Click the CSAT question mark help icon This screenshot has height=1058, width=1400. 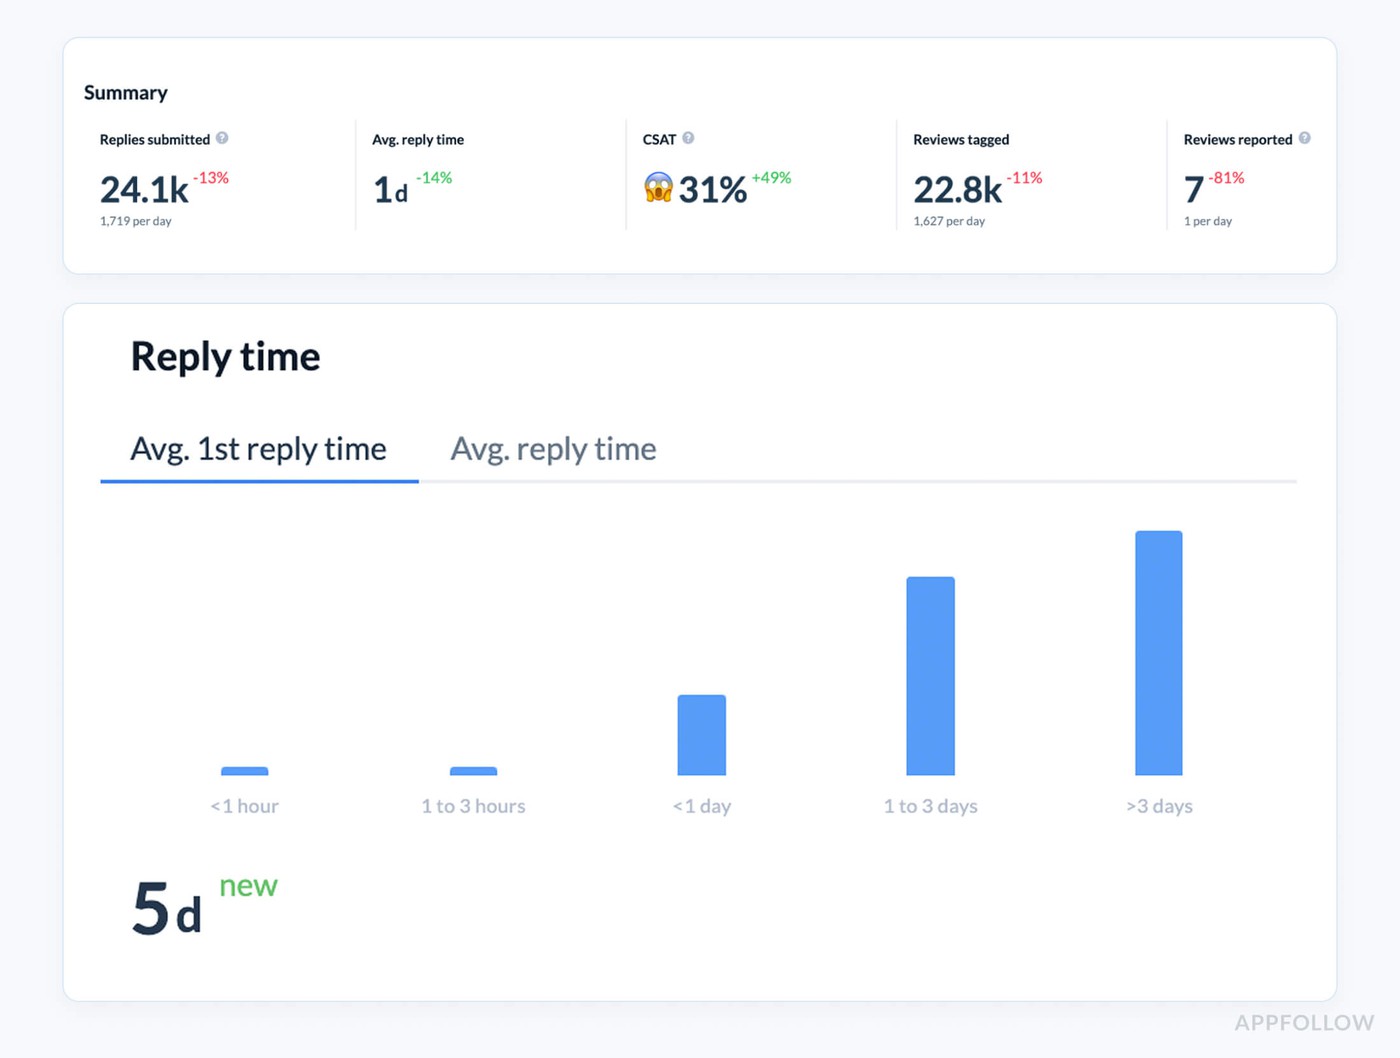tap(688, 138)
